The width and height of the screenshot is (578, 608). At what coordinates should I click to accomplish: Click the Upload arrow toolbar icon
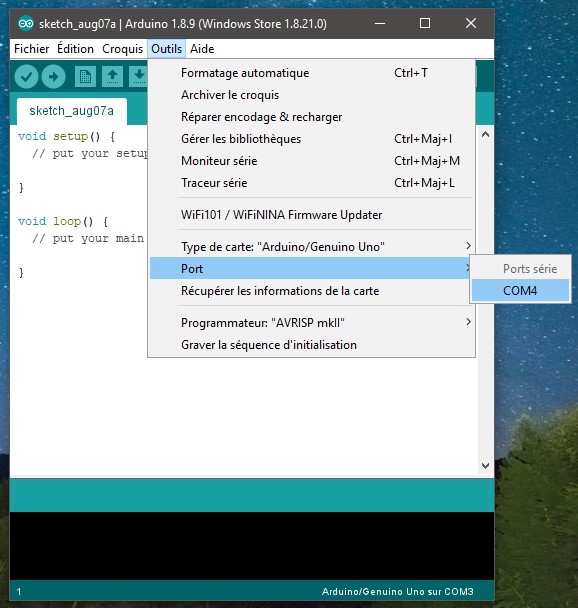pyautogui.click(x=53, y=76)
